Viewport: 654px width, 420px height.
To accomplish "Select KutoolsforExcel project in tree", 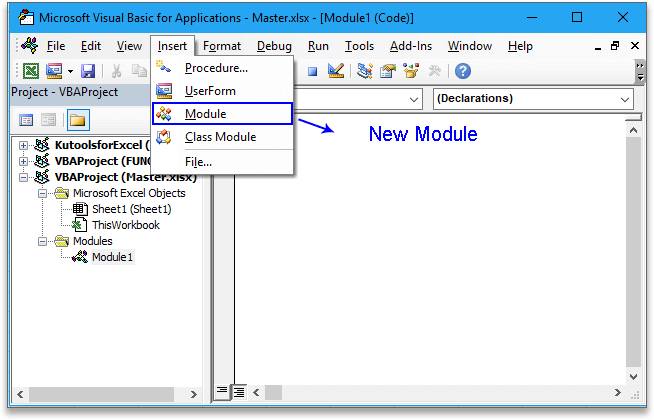I will click(102, 145).
